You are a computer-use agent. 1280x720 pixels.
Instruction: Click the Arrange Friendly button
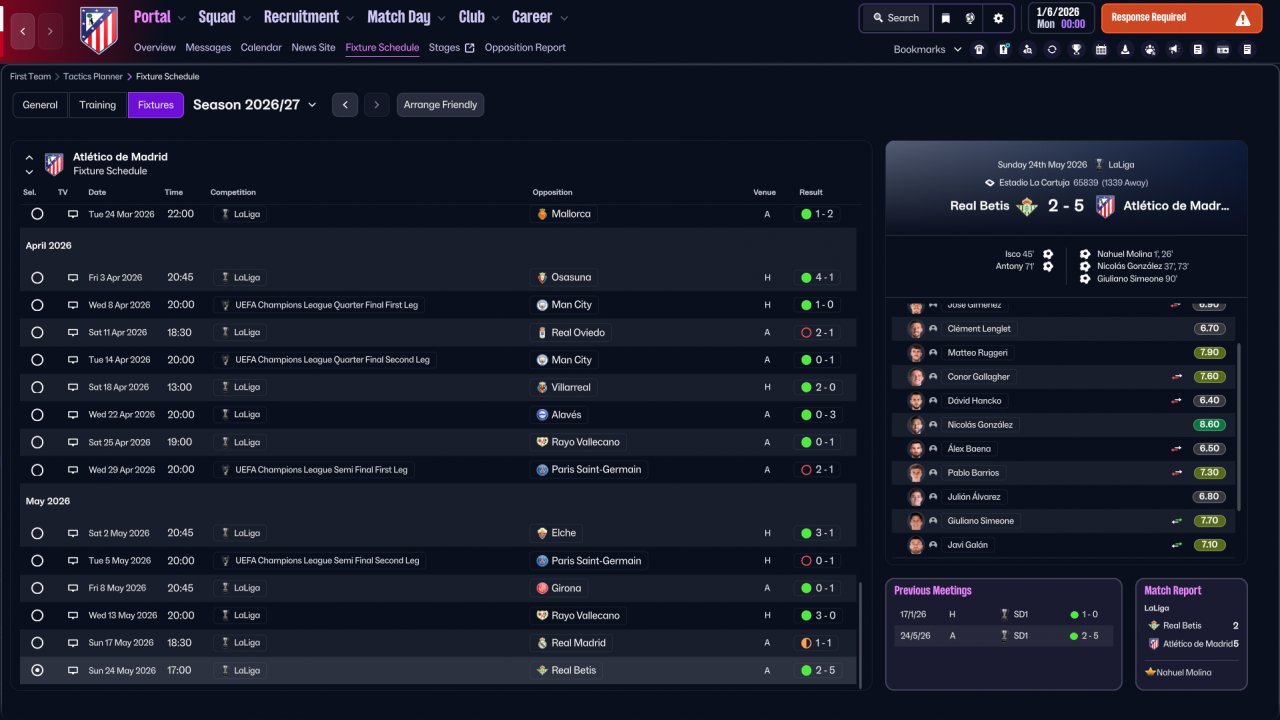pos(440,105)
